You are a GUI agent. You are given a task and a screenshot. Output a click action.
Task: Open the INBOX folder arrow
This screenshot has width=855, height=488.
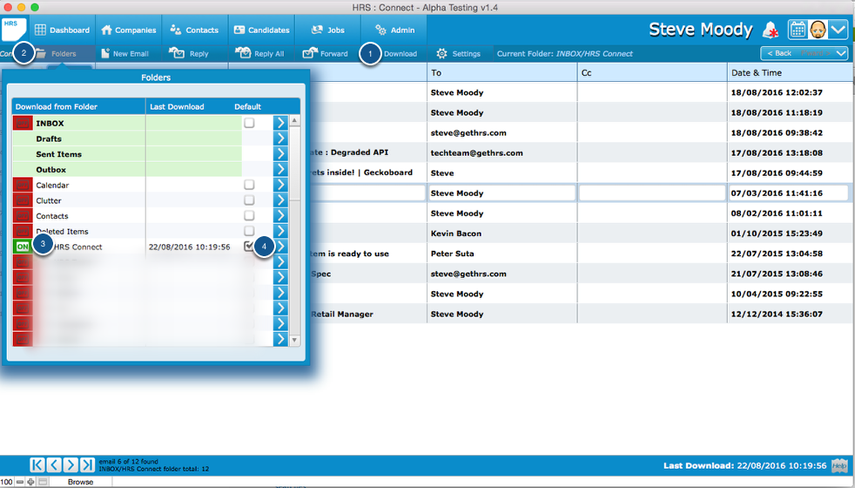point(280,123)
